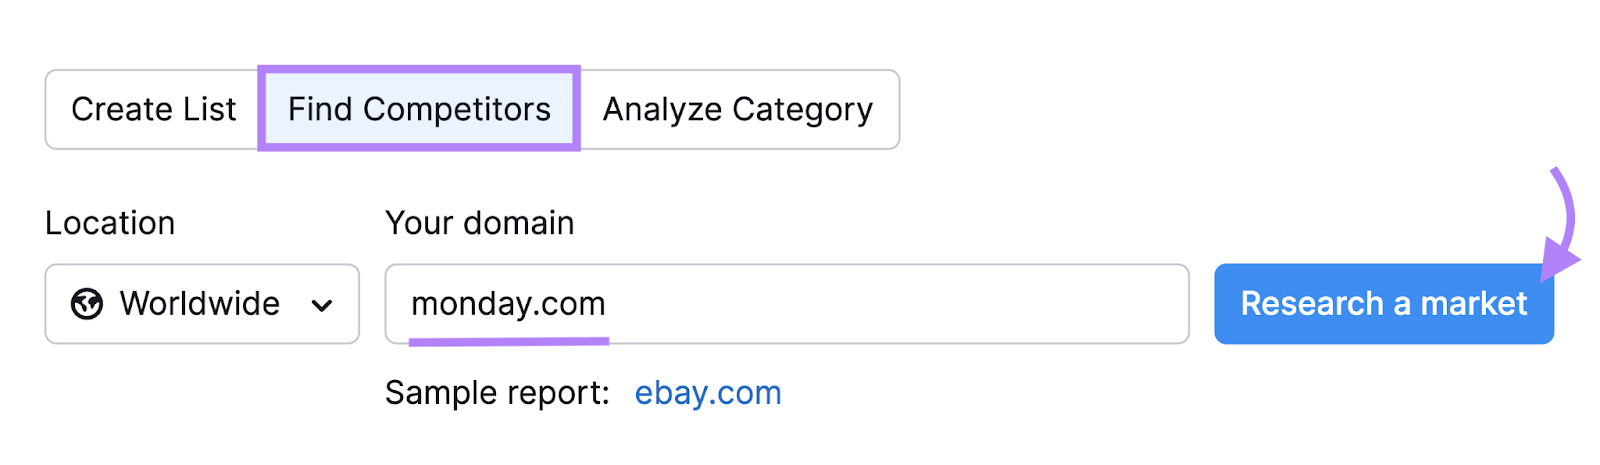The image size is (1600, 465).
Task: Select the Find Competitors tab
Action: point(419,109)
